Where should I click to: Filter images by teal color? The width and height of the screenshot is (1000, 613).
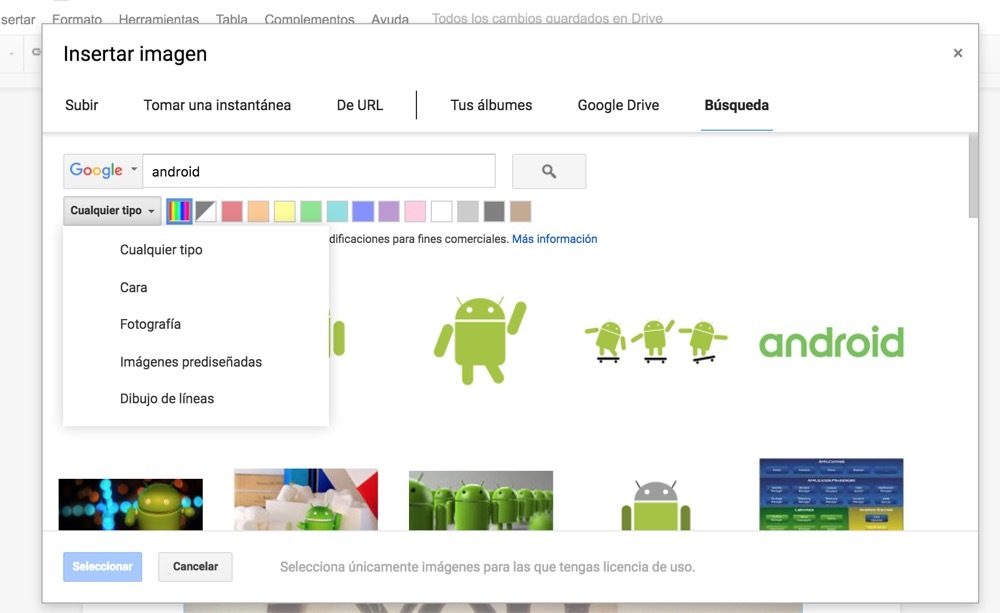(337, 211)
